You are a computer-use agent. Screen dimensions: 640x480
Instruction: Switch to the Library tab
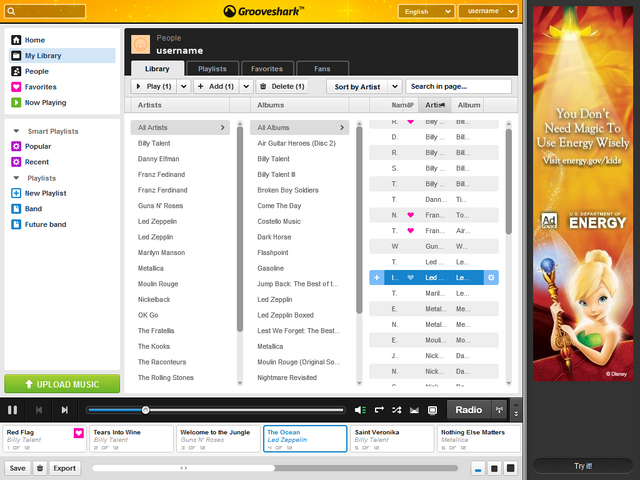[157, 69]
